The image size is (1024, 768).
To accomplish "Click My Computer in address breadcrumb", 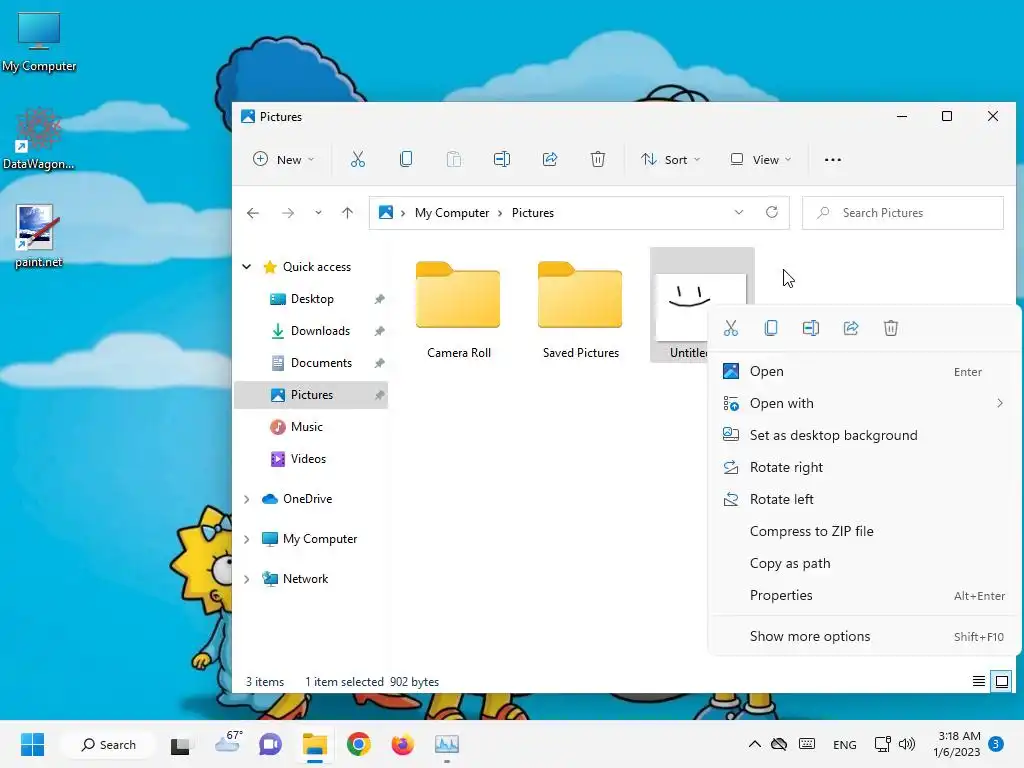I will point(452,213).
